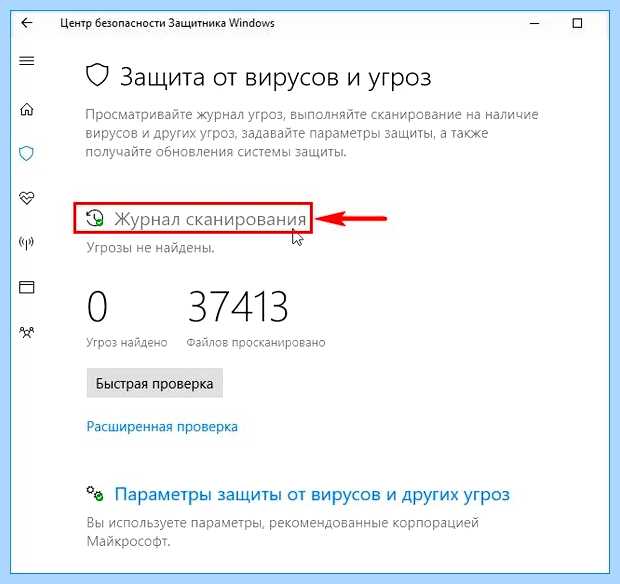Click the scan history clock icon
The width and height of the screenshot is (620, 584).
95,218
